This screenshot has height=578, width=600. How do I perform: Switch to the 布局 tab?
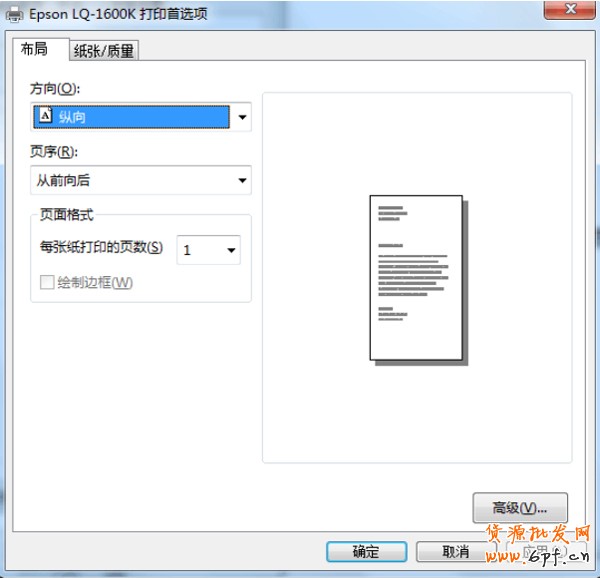34,49
